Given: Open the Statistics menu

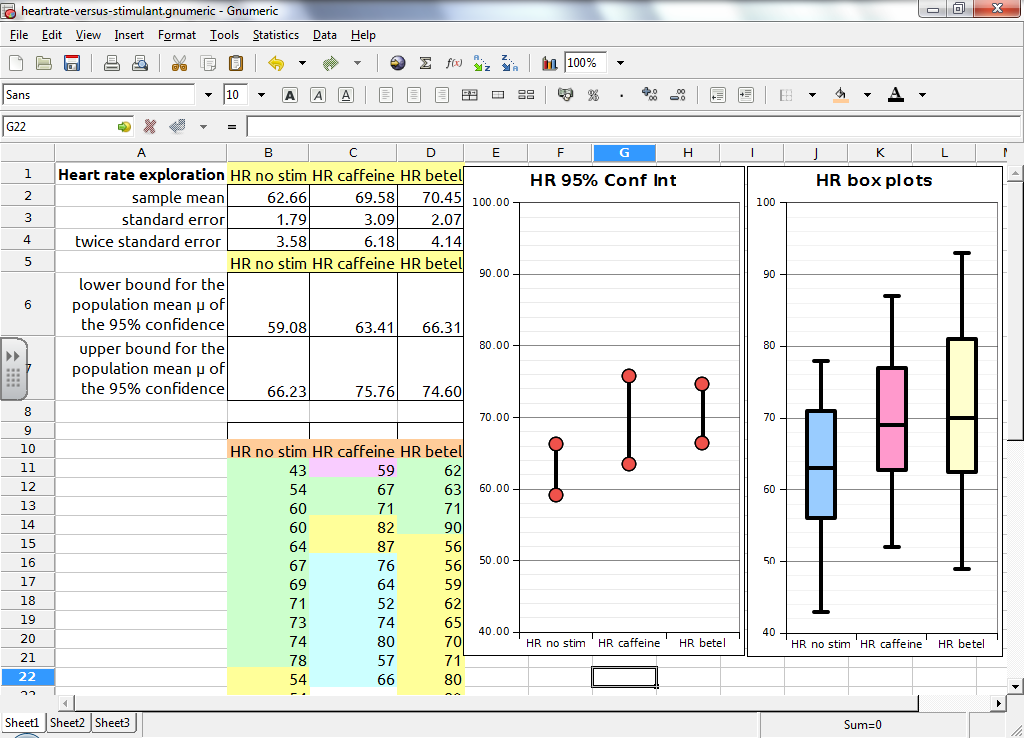Looking at the screenshot, I should tap(276, 35).
